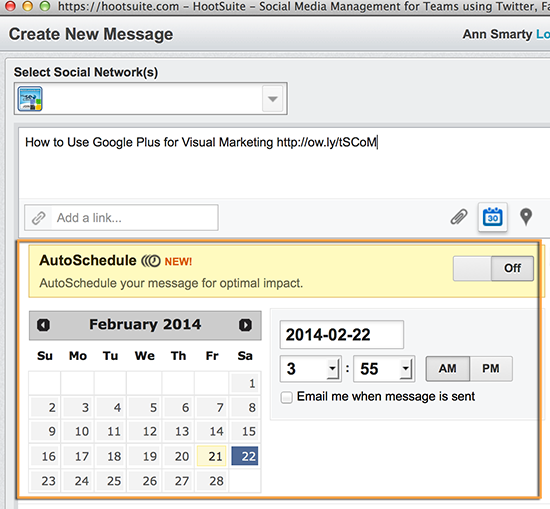The width and height of the screenshot is (550, 509).
Task: Select February 10 in the calendar
Action: [78, 431]
